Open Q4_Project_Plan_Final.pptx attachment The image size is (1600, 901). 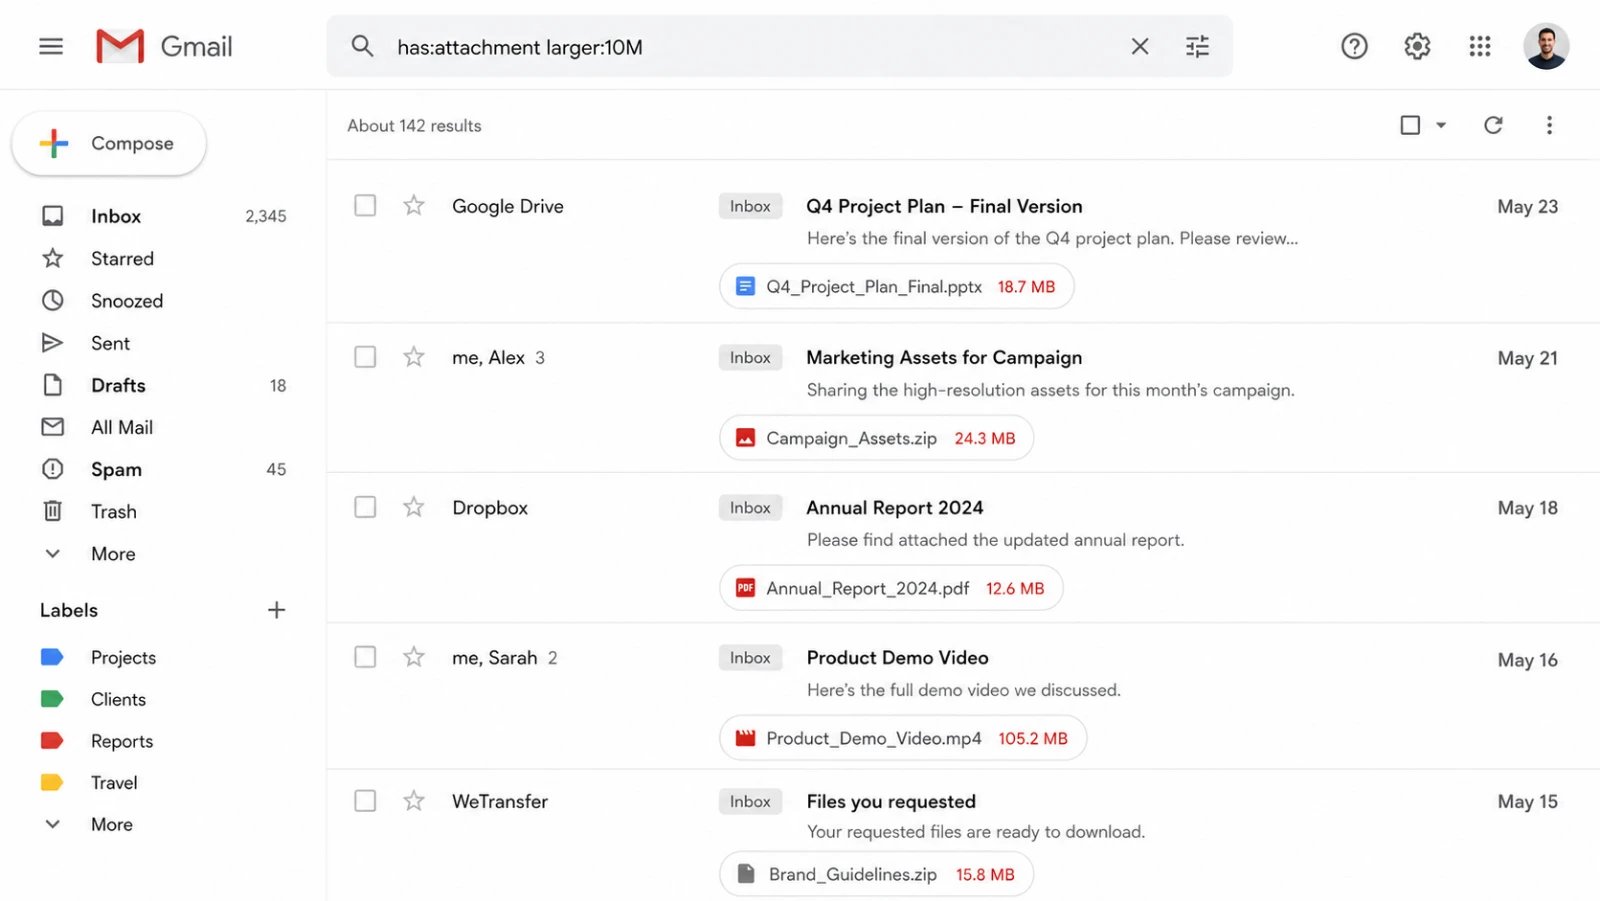coord(896,287)
